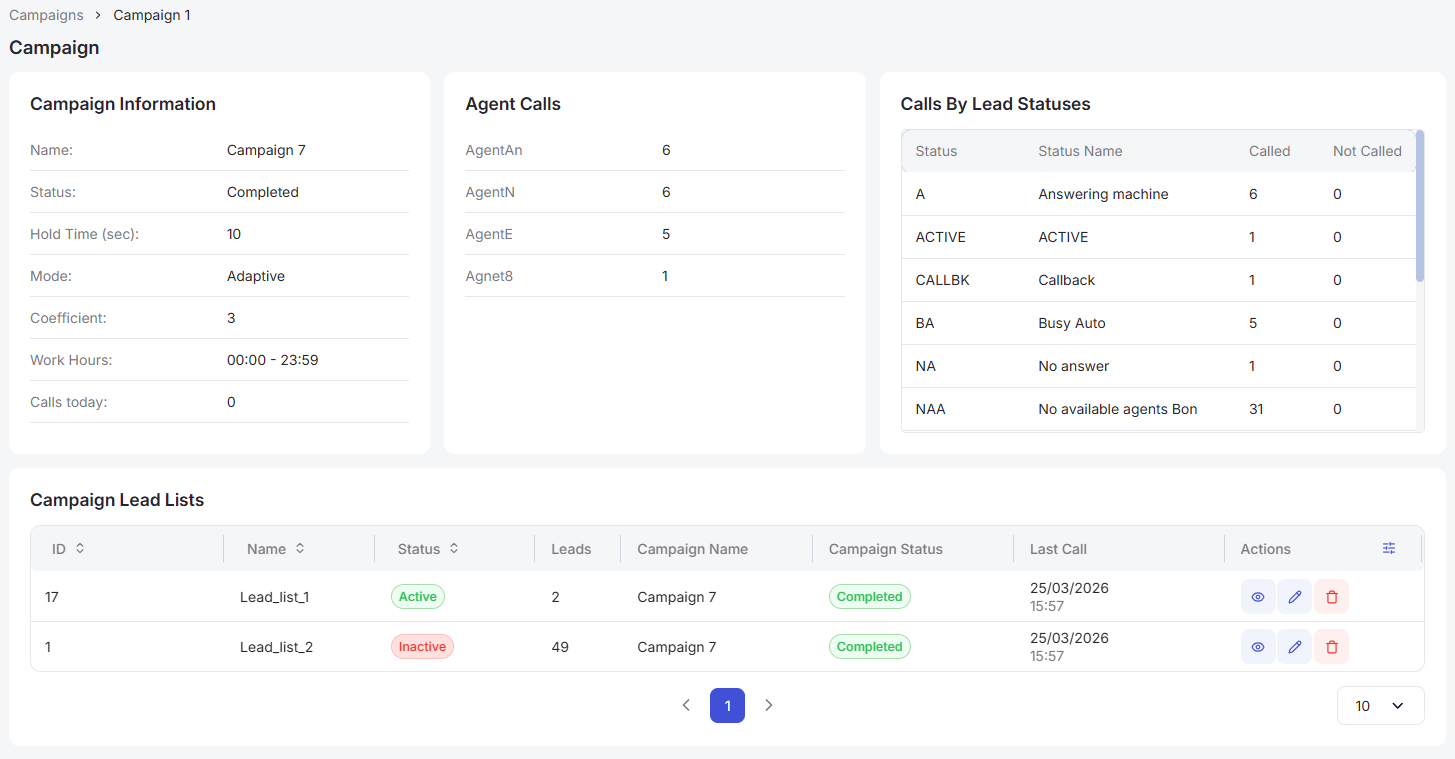Toggle Active status badge of Lead_list_1
This screenshot has width=1455, height=759.
coord(418,597)
